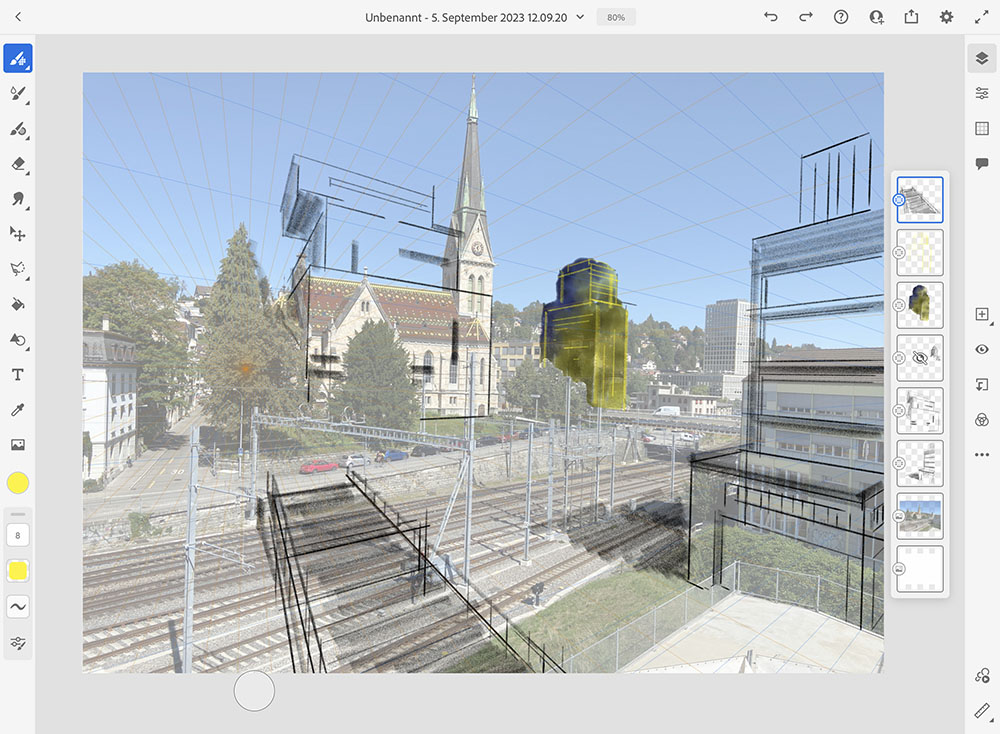Activate the Transform move tool
The height and width of the screenshot is (734, 1000).
[17, 234]
